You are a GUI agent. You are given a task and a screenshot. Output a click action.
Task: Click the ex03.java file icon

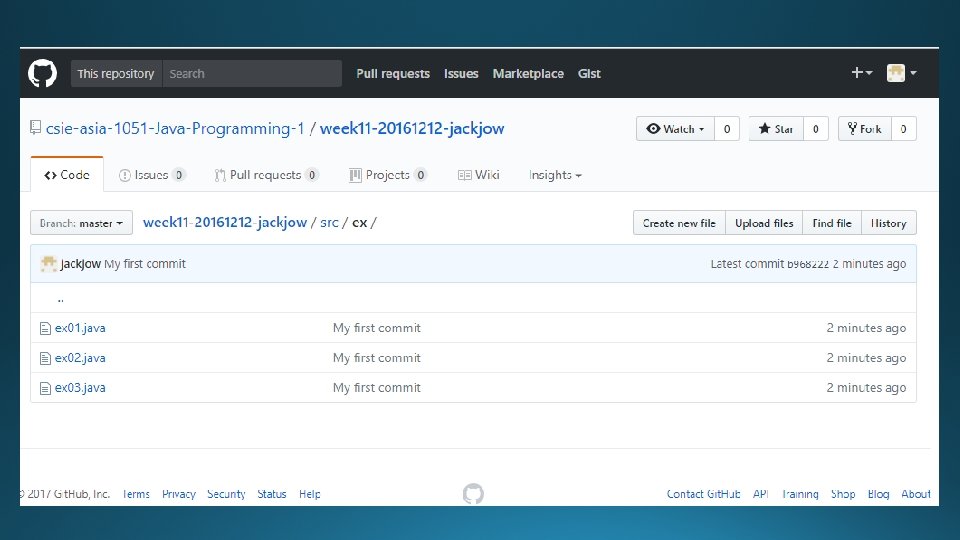(x=45, y=389)
